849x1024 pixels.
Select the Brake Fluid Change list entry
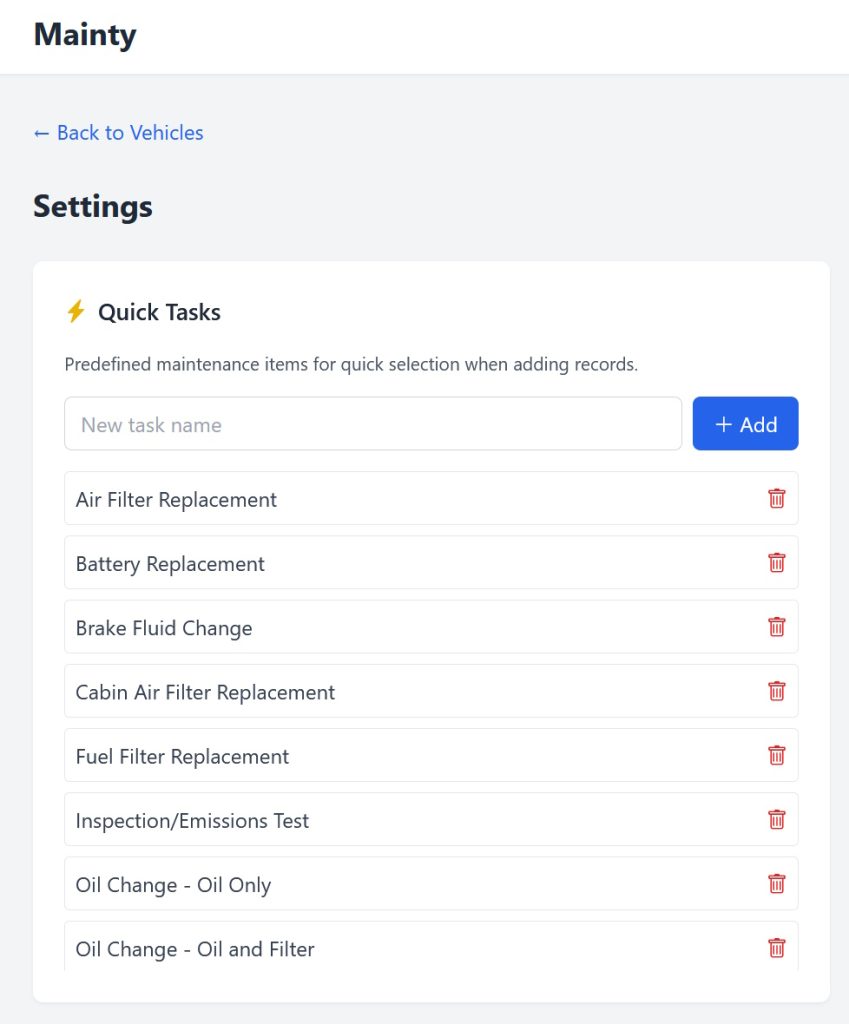pos(300,626)
